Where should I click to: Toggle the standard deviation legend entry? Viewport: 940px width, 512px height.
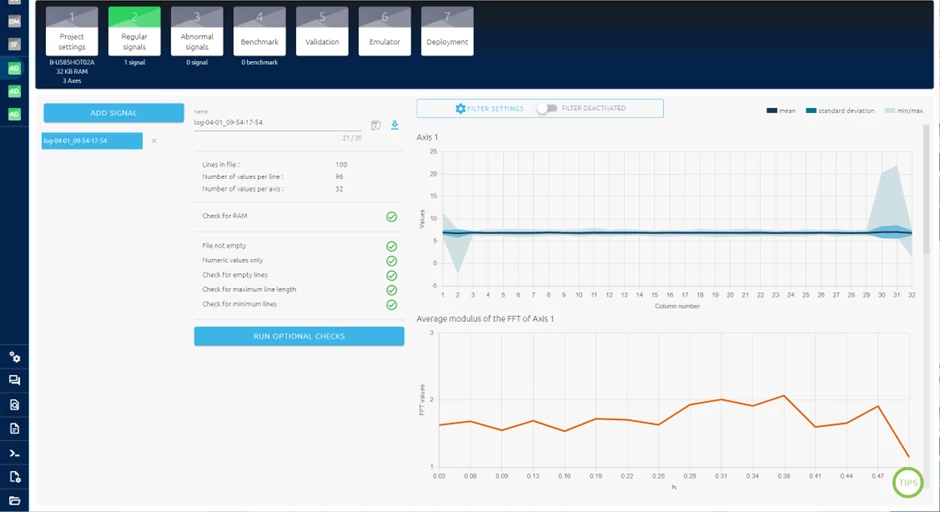click(x=840, y=111)
